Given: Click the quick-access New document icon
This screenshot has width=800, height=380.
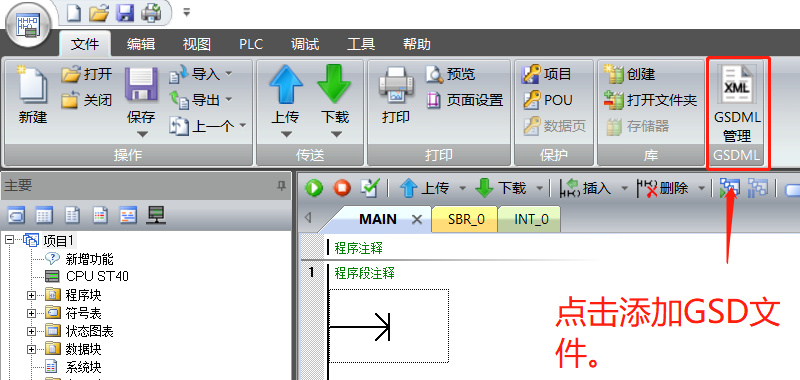Looking at the screenshot, I should pyautogui.click(x=74, y=12).
